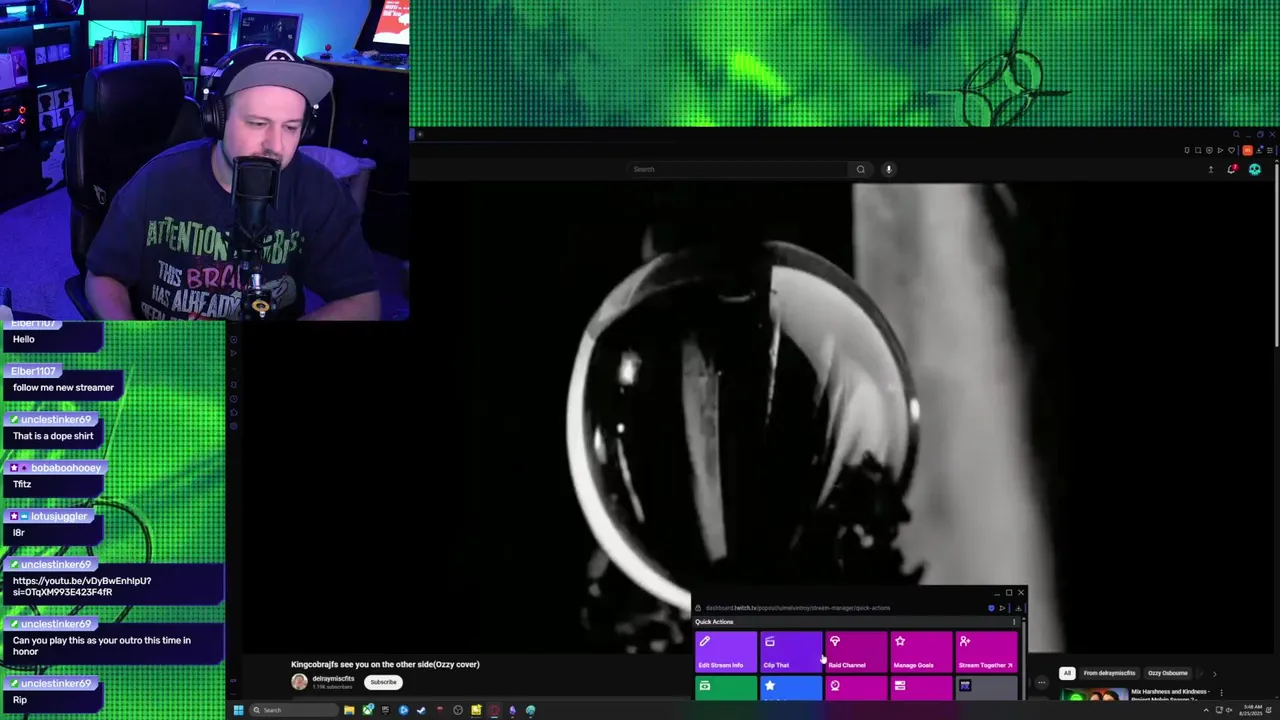Click the voice search microphone icon
1280x720 pixels.
(x=888, y=169)
